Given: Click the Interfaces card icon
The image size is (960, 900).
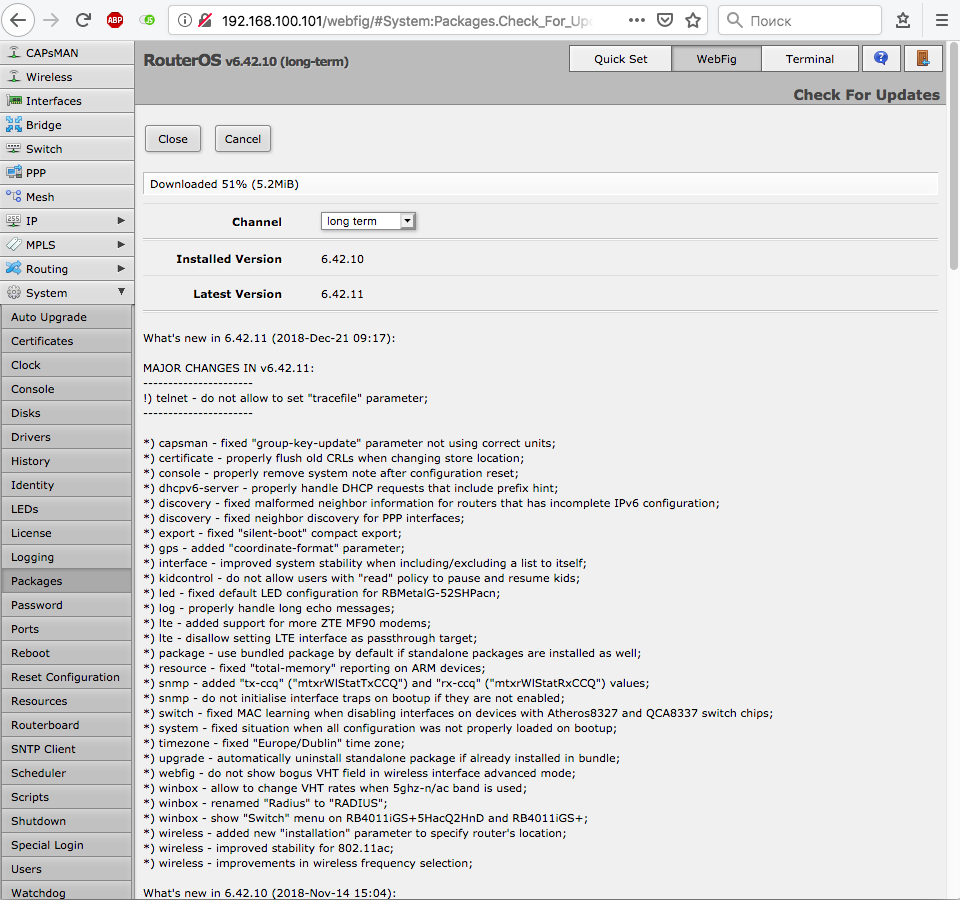Looking at the screenshot, I should [x=13, y=100].
